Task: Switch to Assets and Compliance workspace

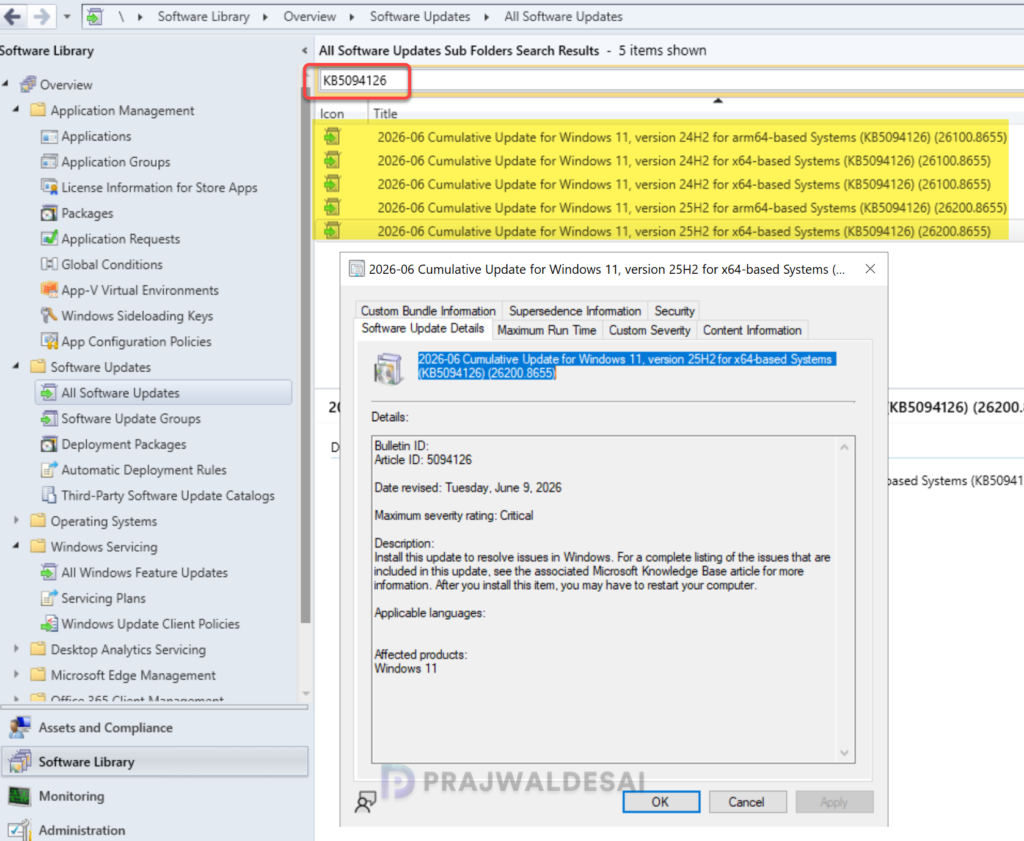Action: (x=155, y=727)
